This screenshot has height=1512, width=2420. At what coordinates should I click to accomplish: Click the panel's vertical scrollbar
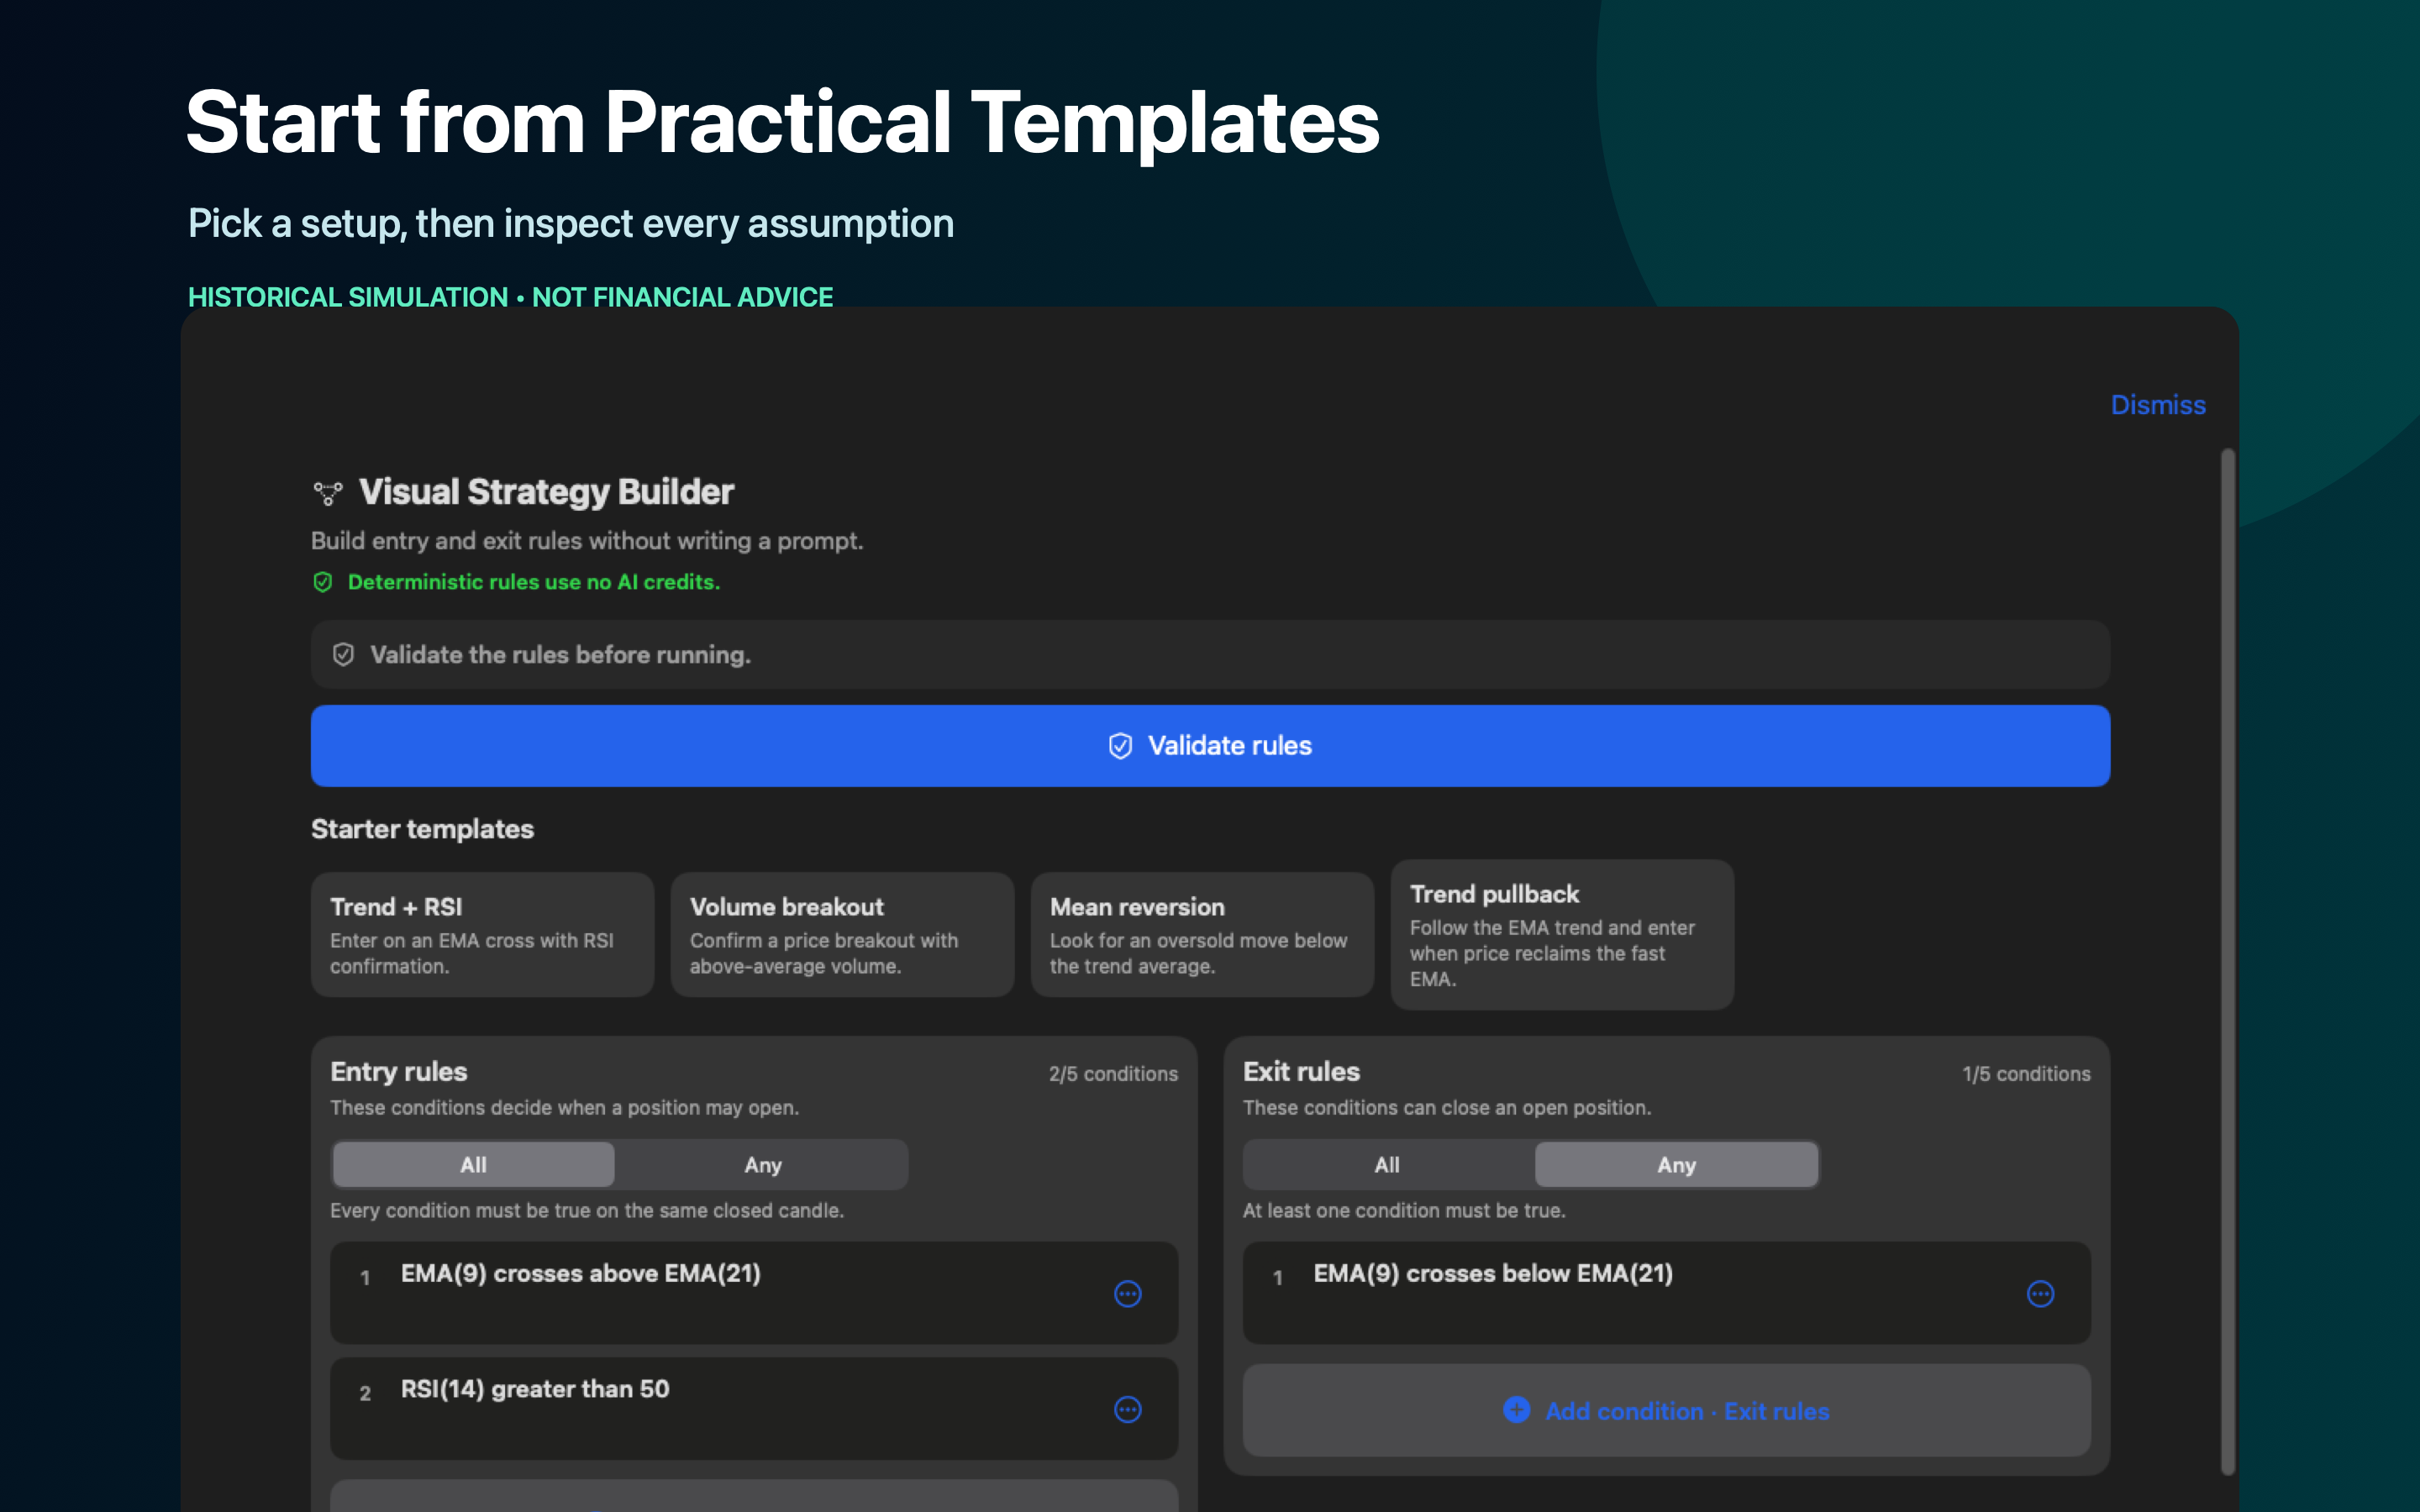pos(2227,960)
